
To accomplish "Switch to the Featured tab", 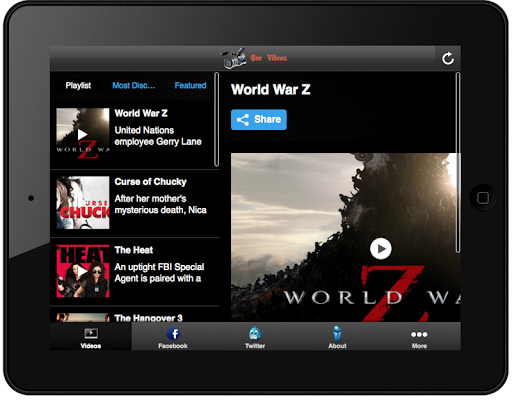I will pyautogui.click(x=190, y=86).
